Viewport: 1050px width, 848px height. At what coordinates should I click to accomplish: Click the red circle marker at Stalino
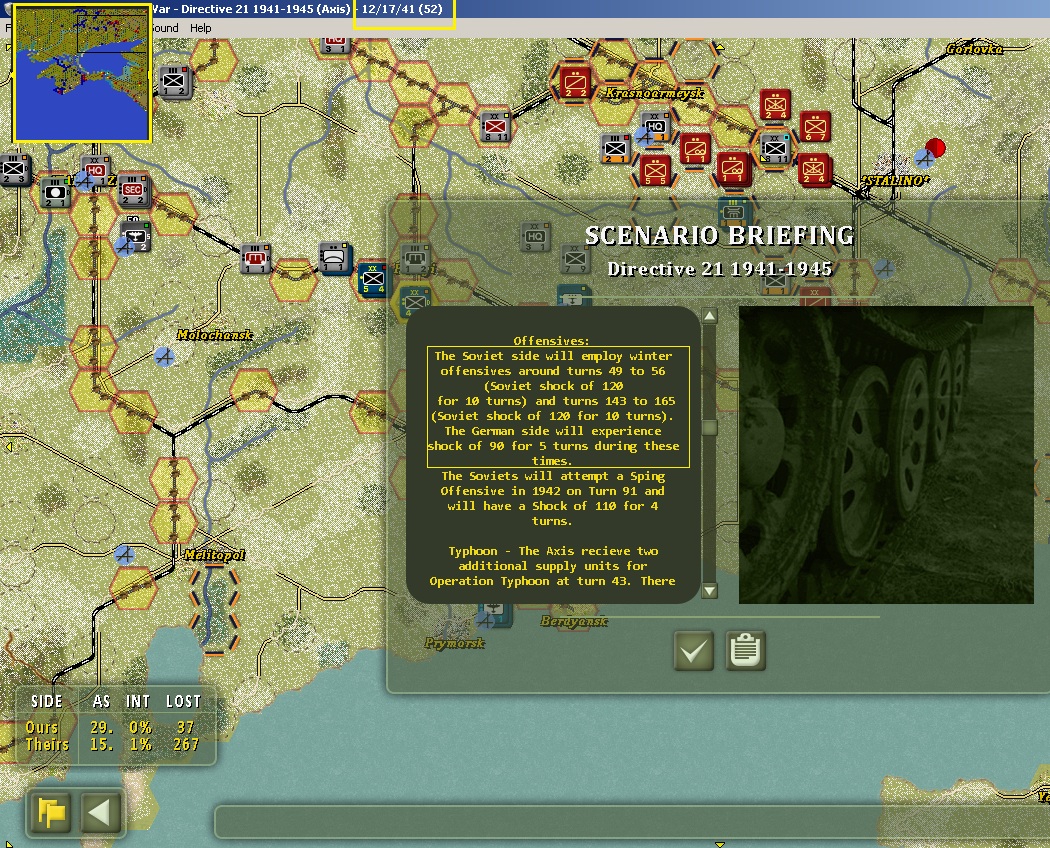click(x=935, y=147)
